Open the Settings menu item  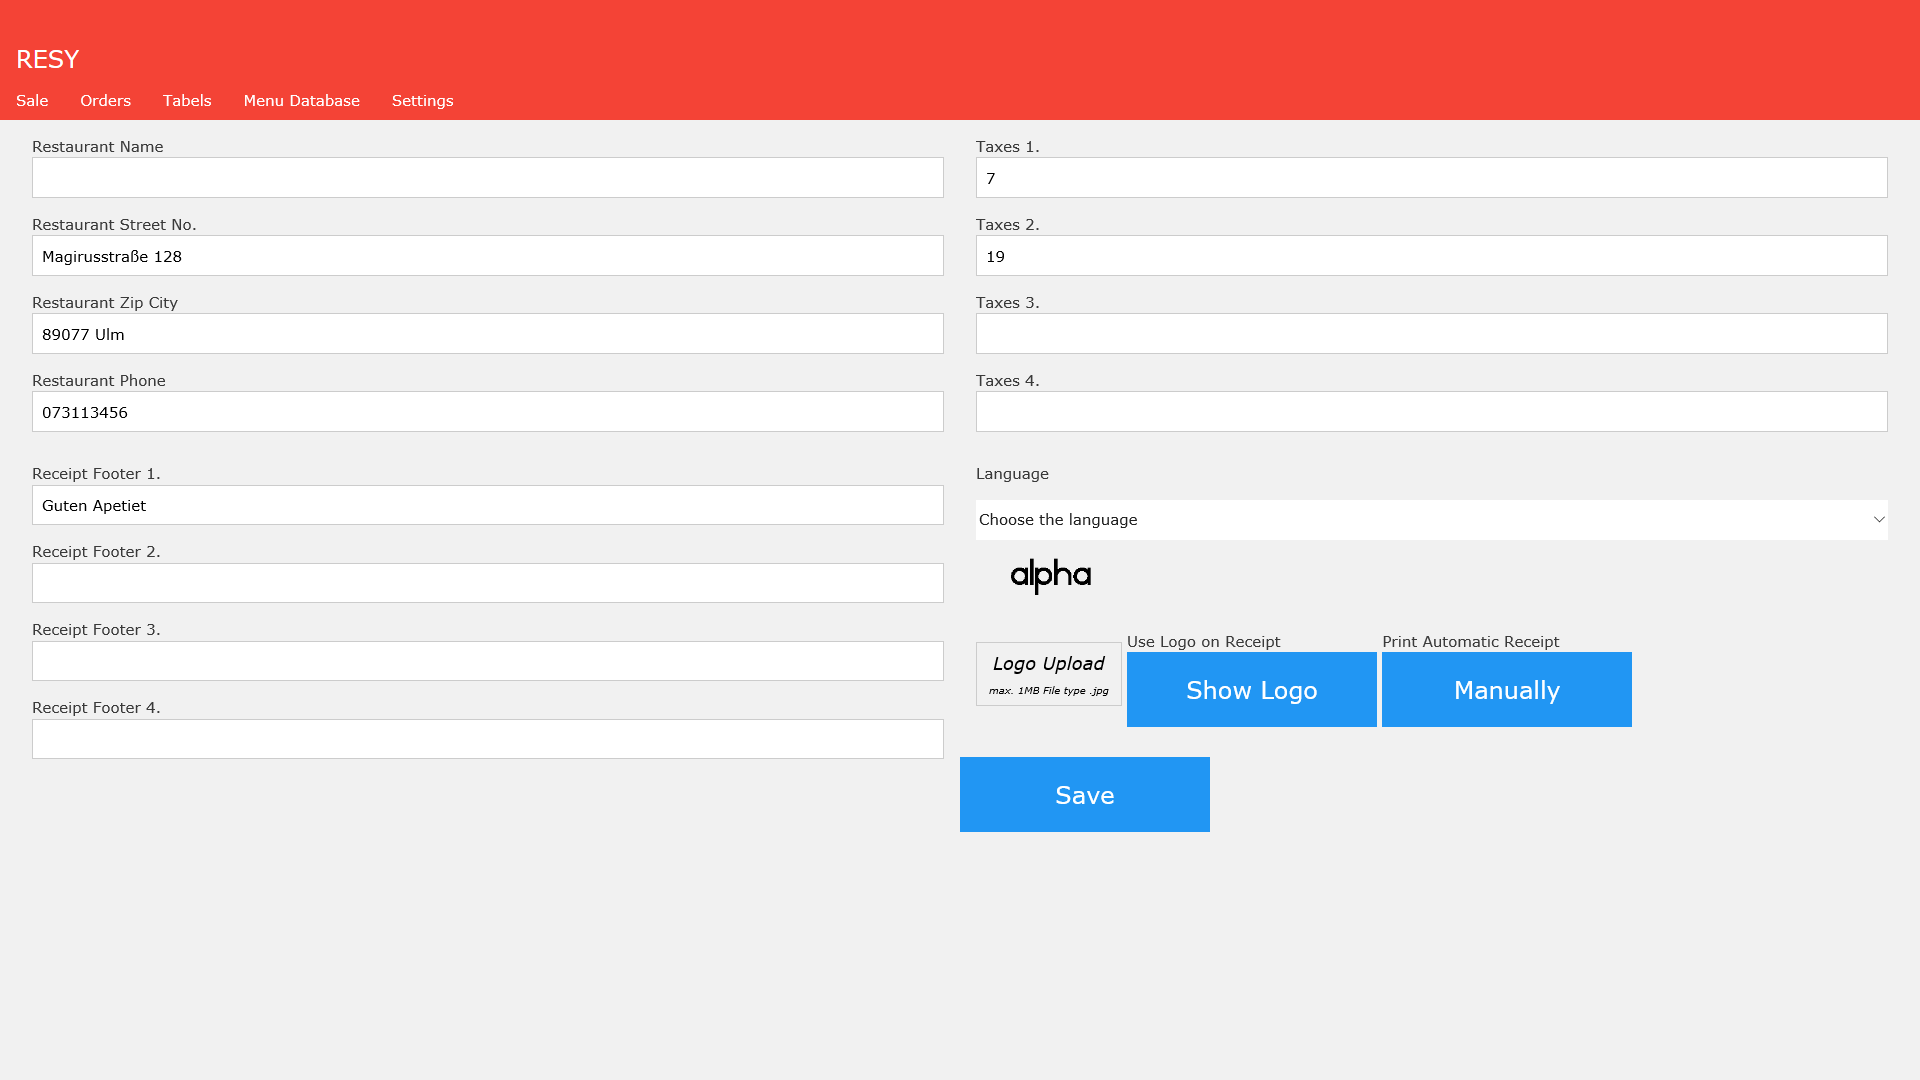tap(422, 101)
